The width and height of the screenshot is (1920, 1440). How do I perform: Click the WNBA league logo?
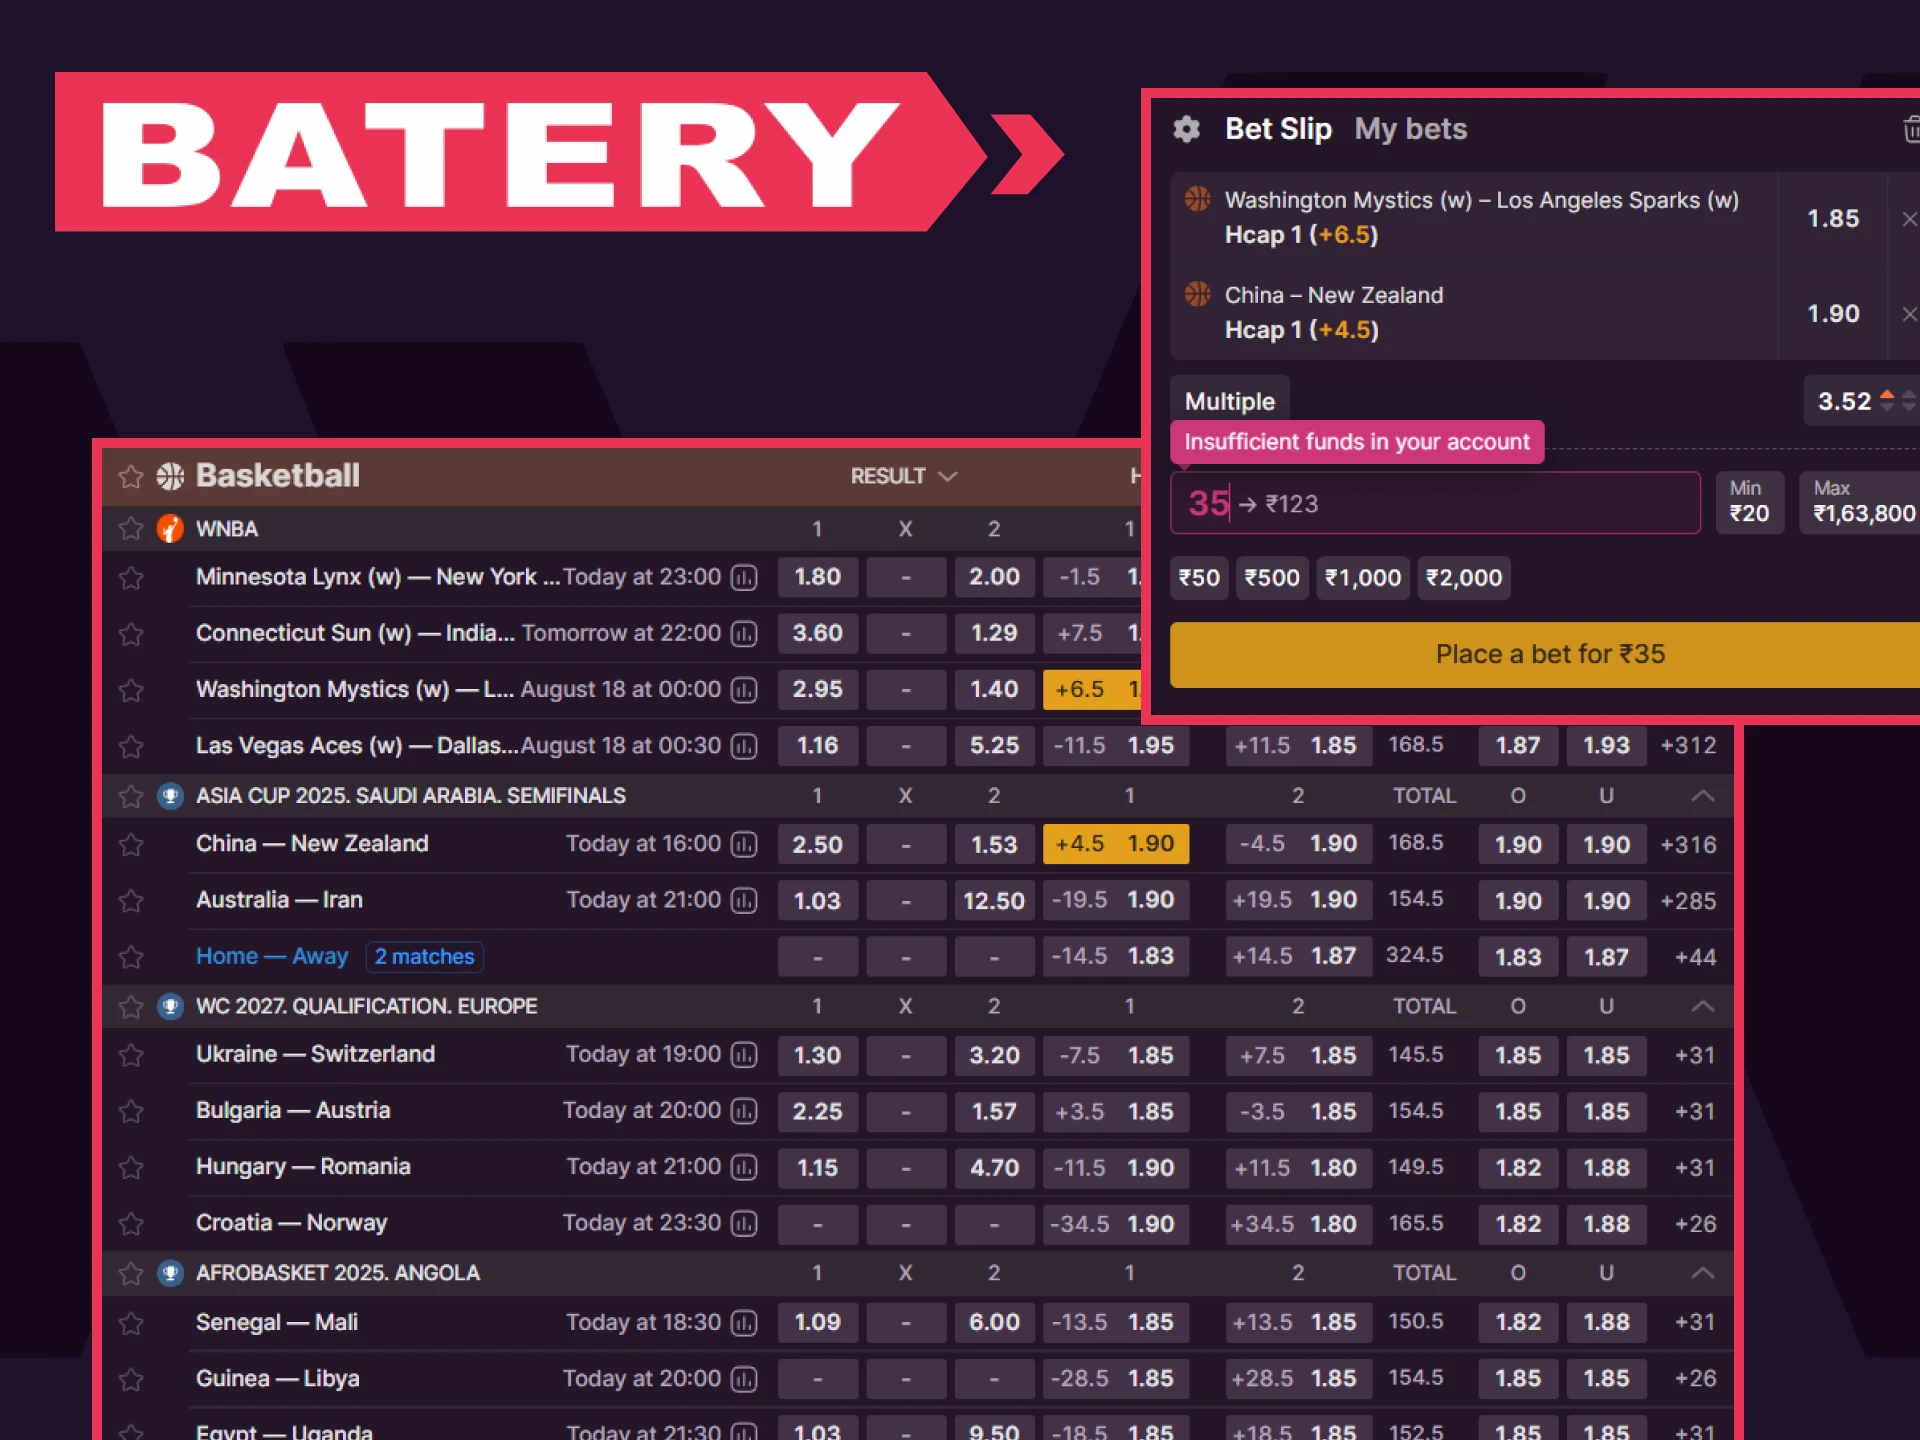coord(170,529)
